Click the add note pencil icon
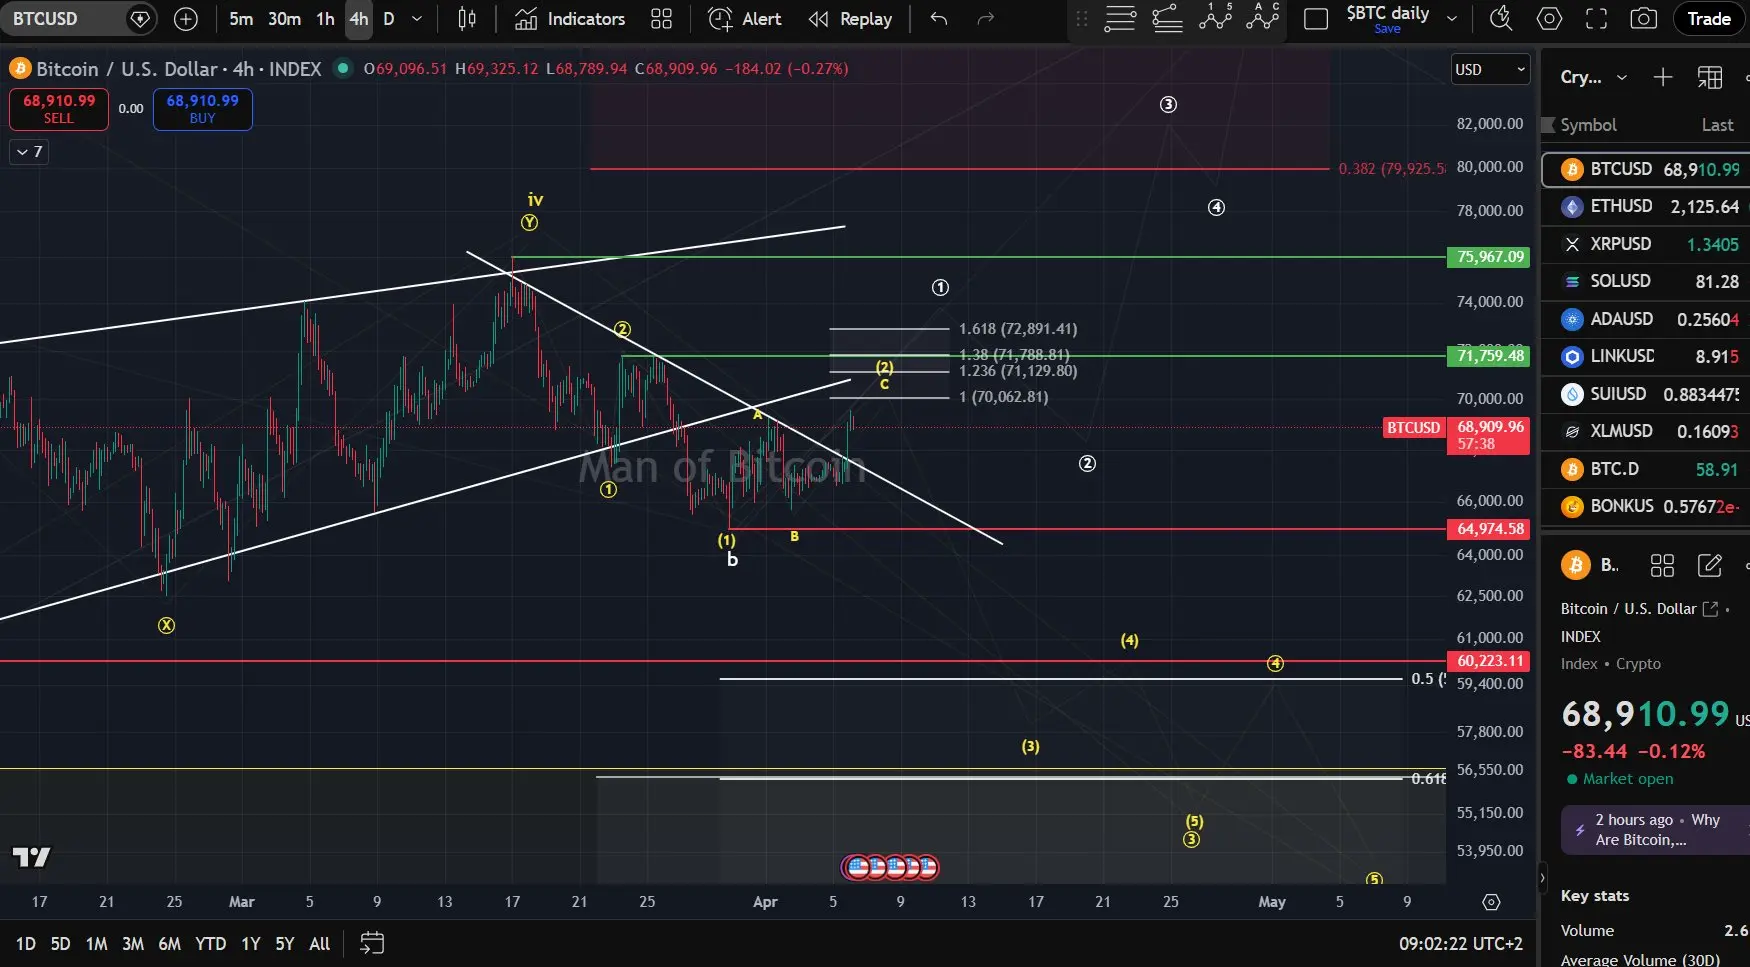1750x967 pixels. click(x=1710, y=566)
